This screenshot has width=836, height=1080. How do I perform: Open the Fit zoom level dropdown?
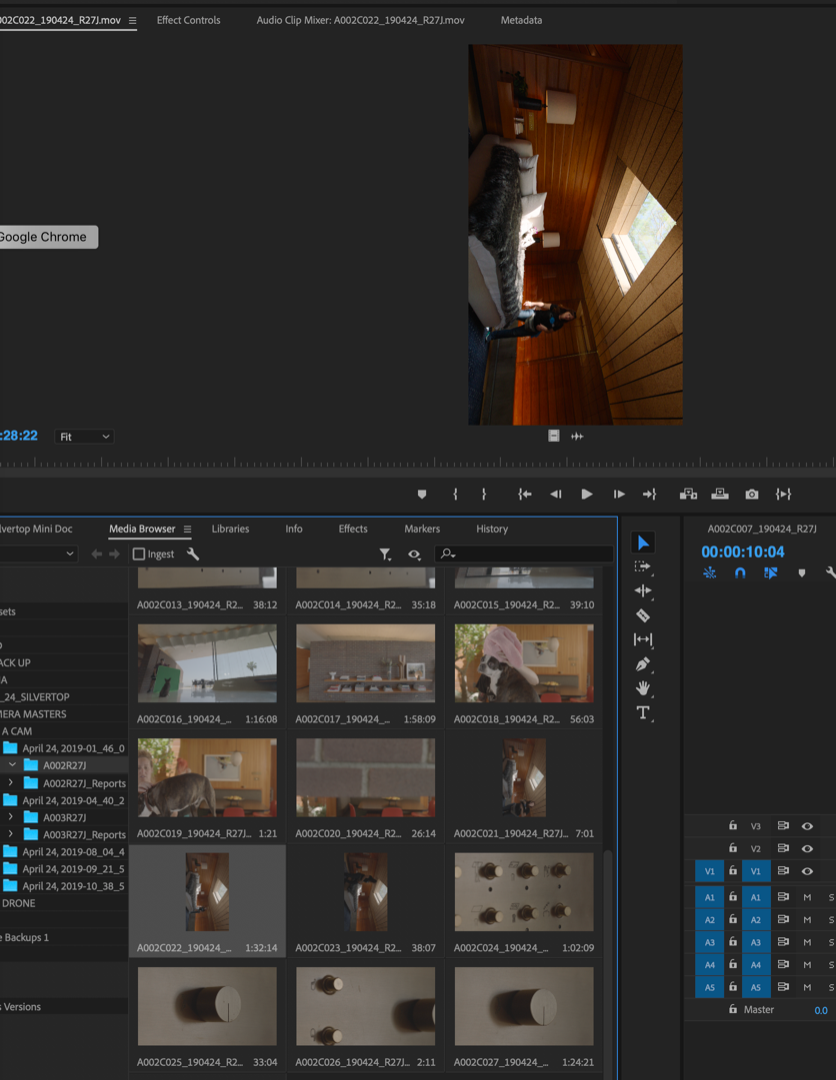pos(85,437)
